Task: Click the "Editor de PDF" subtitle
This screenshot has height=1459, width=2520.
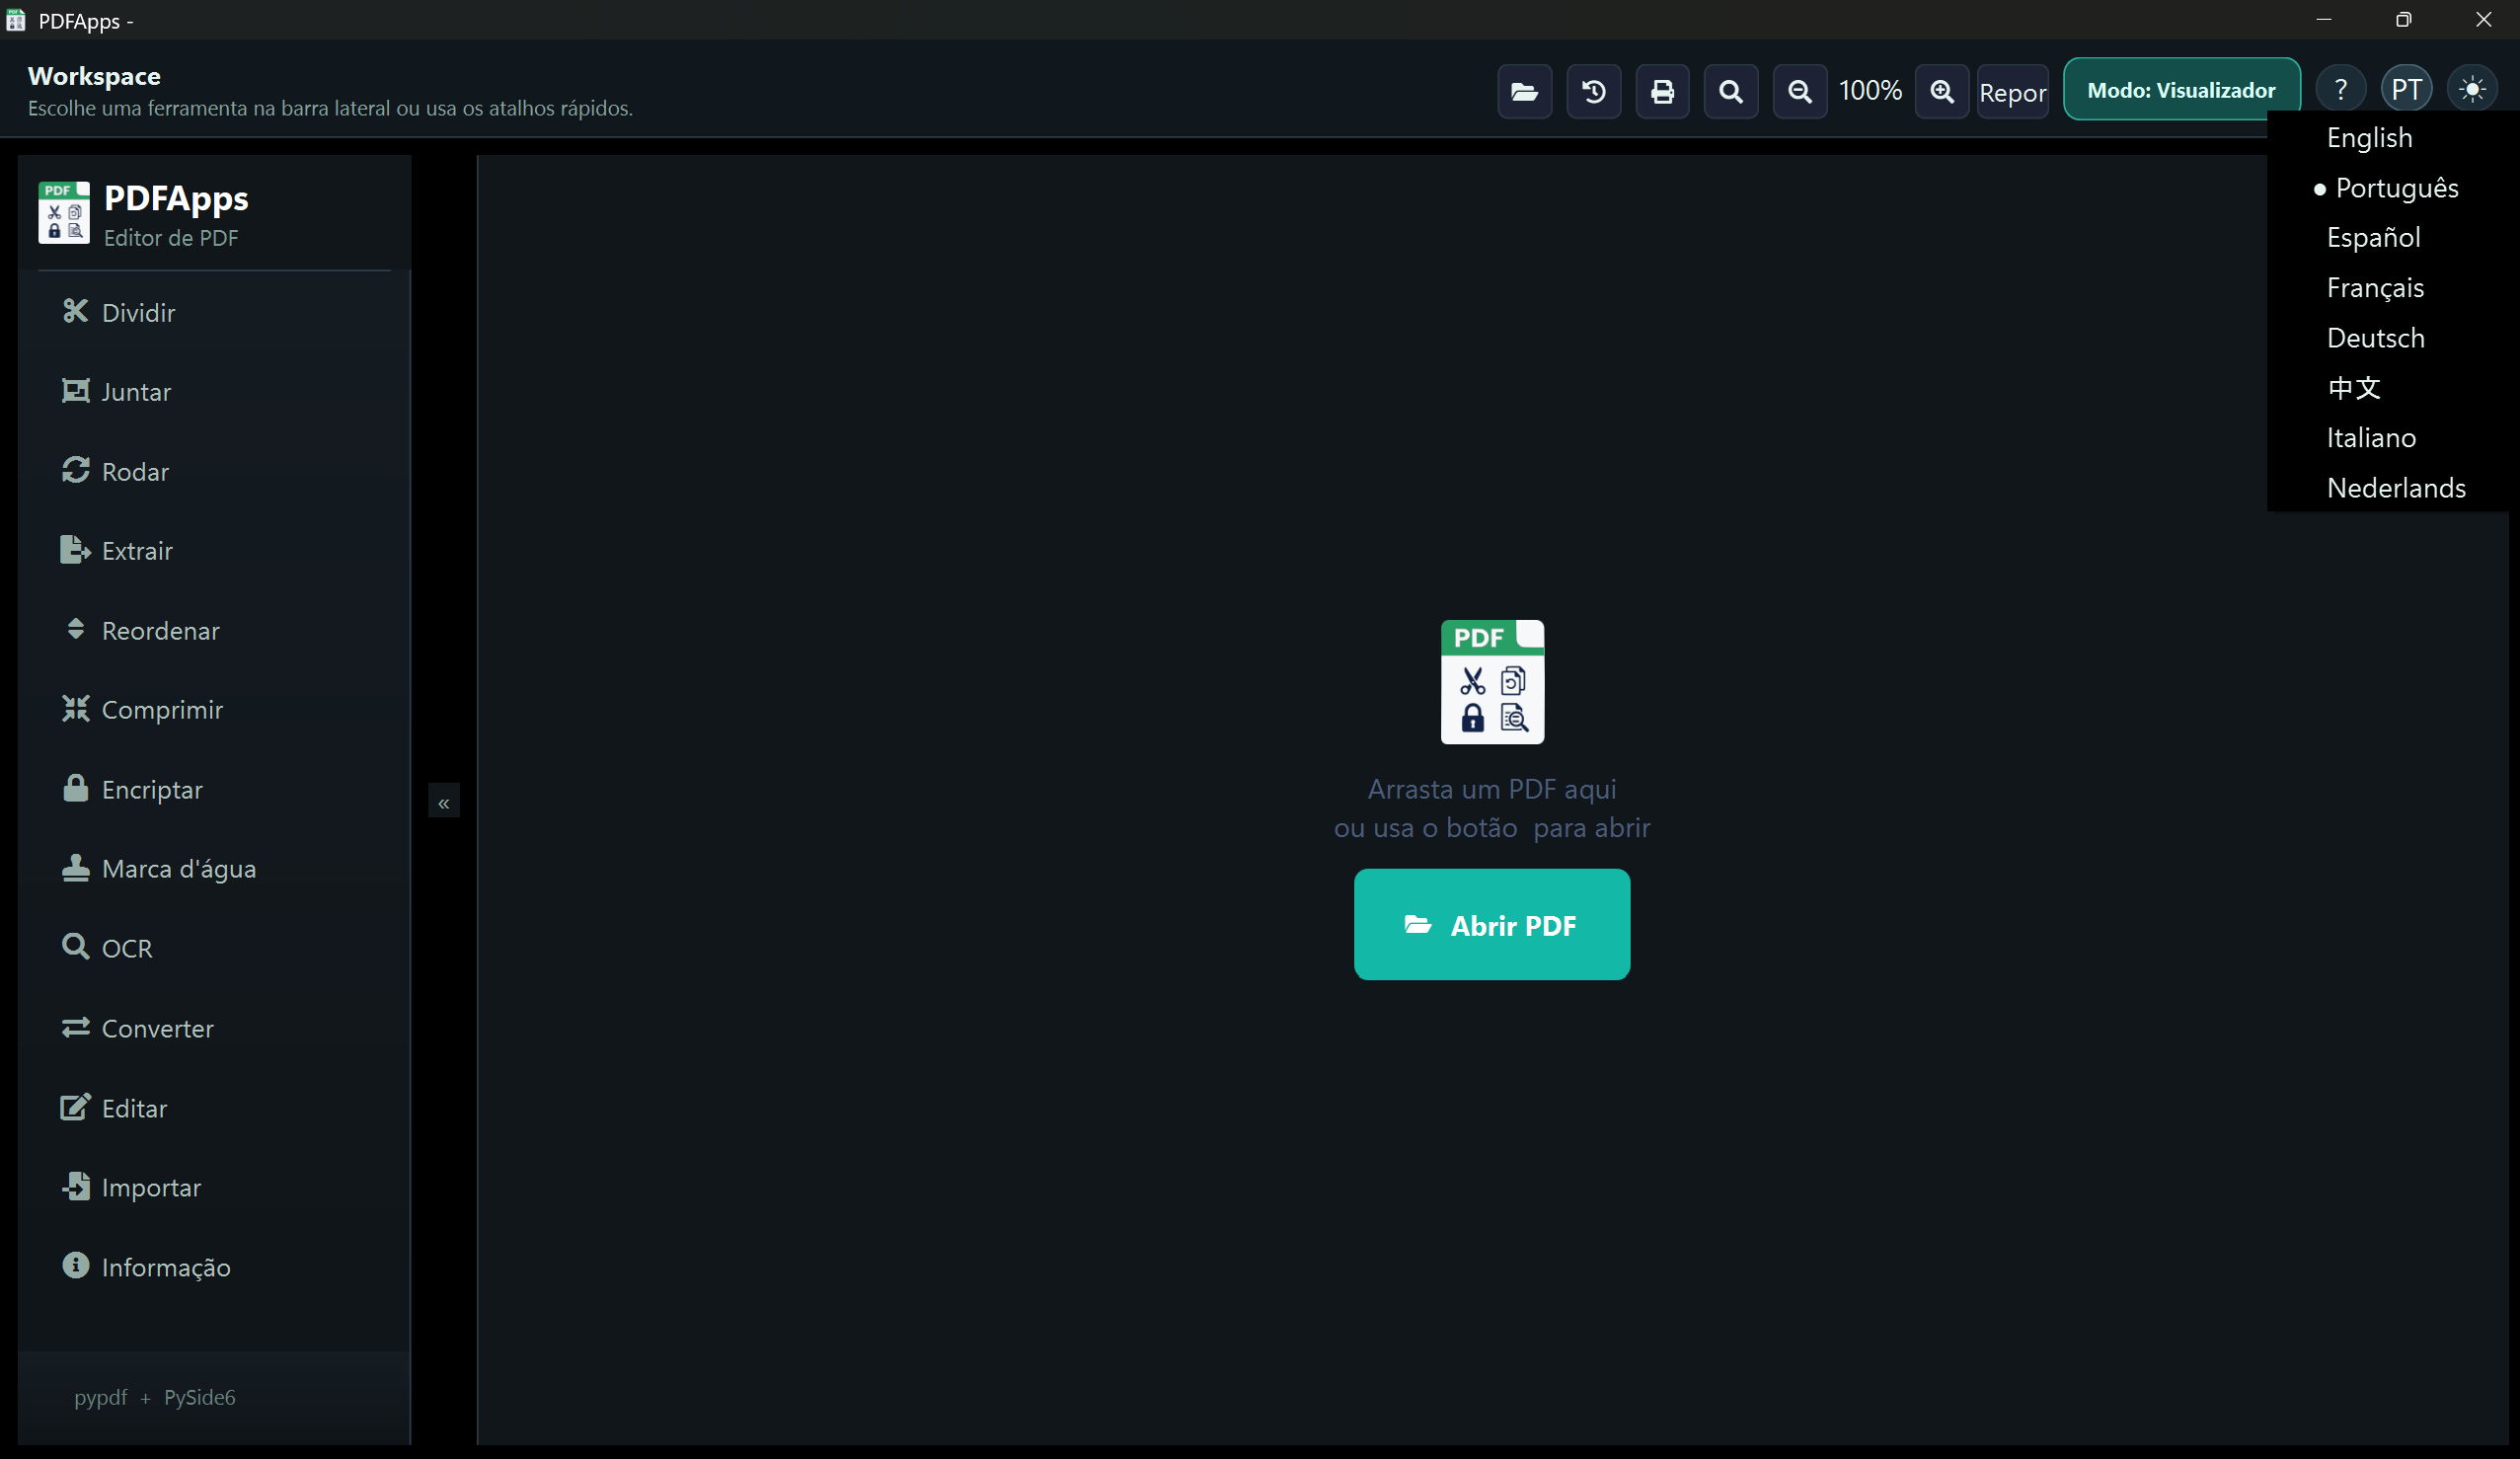Action: click(x=171, y=238)
